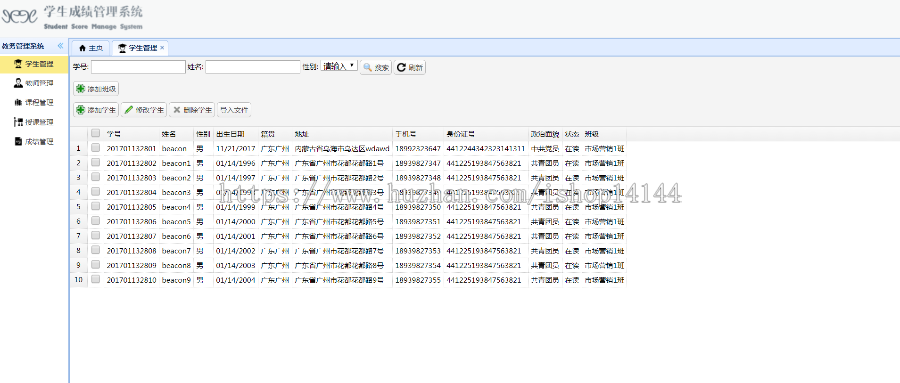The height and width of the screenshot is (383, 900).
Task: Click the 导入文件 import file button
Action: [x=234, y=110]
